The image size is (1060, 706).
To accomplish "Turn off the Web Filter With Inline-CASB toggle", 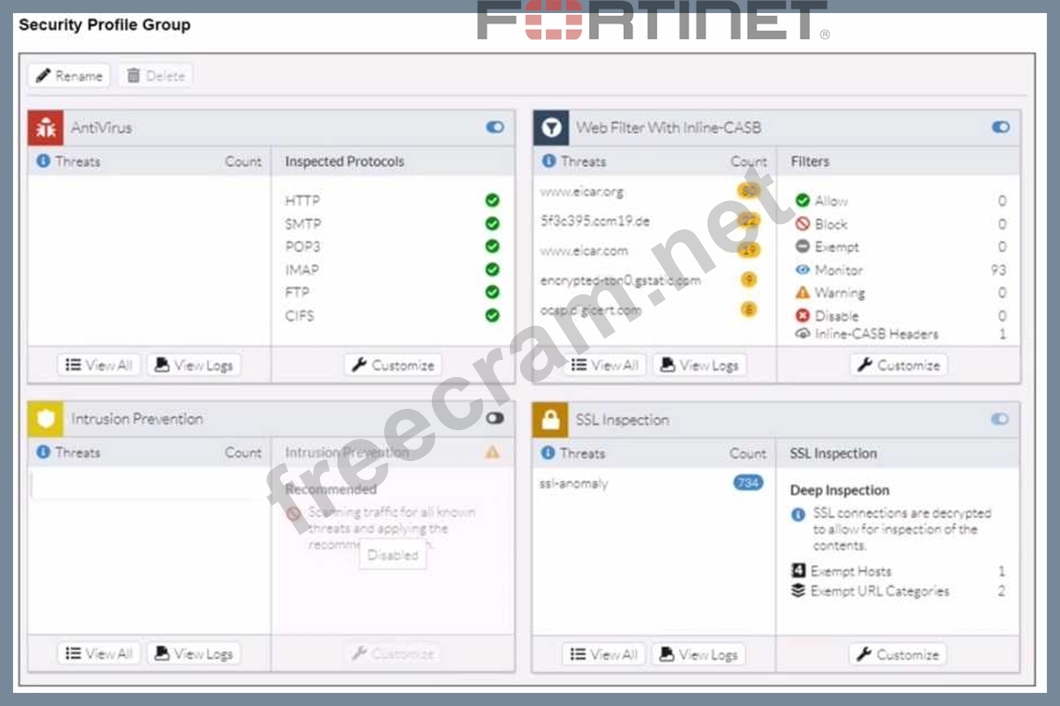I will [x=1000, y=127].
